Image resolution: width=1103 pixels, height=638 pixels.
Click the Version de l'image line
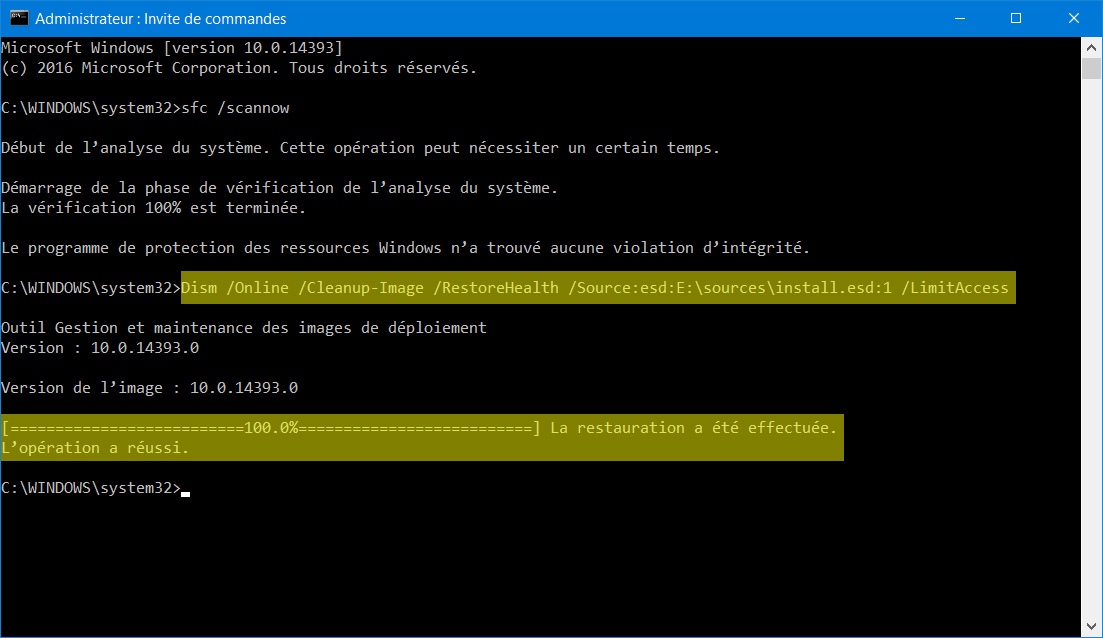pyautogui.click(x=150, y=388)
